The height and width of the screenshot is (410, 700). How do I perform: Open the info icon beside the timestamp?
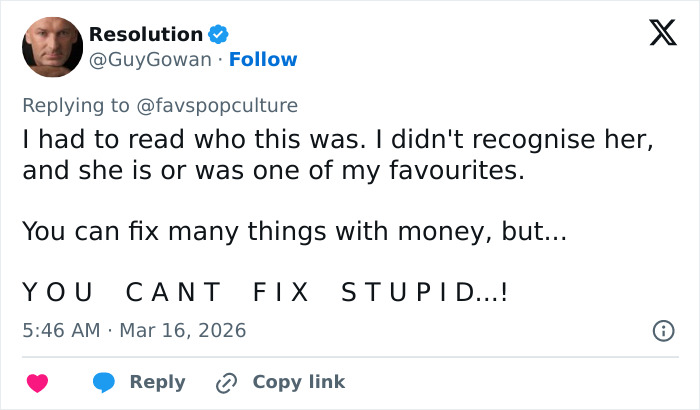662,330
